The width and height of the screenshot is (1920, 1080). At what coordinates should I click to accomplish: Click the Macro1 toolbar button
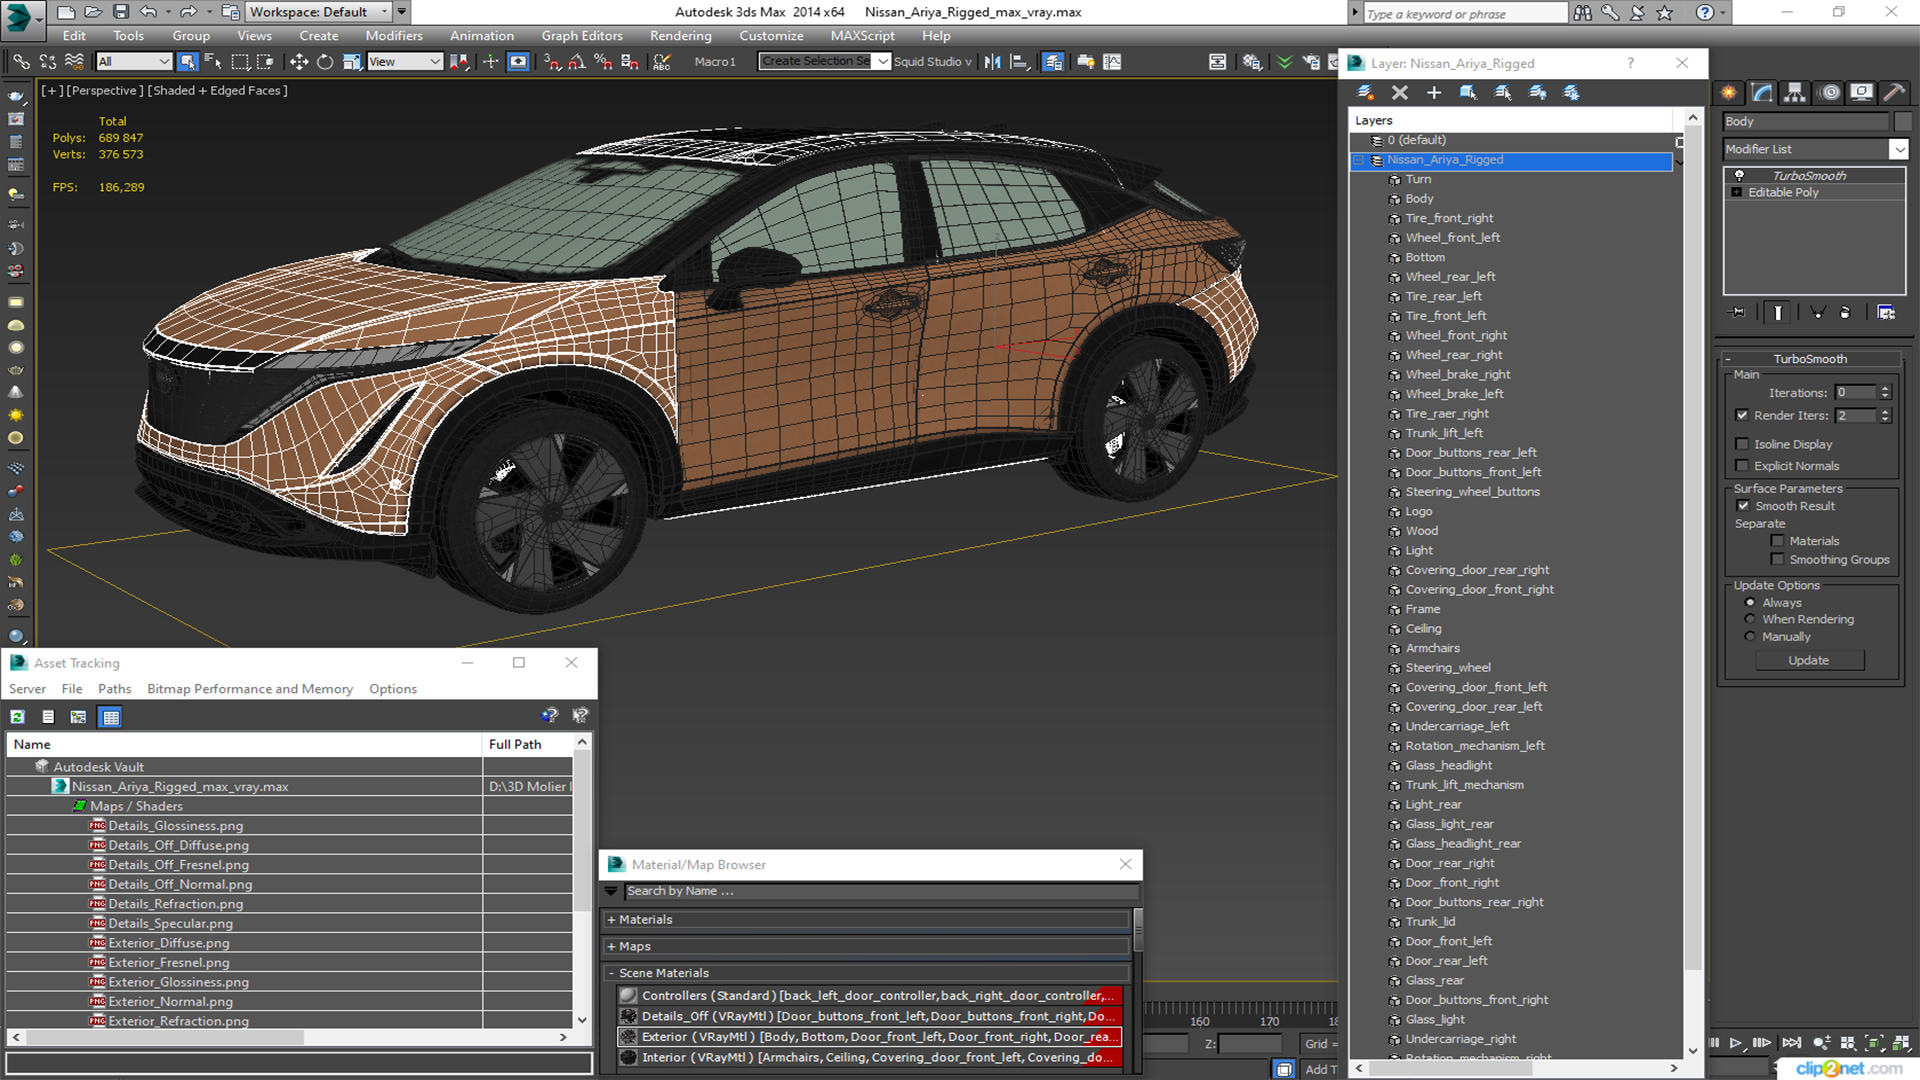715,62
